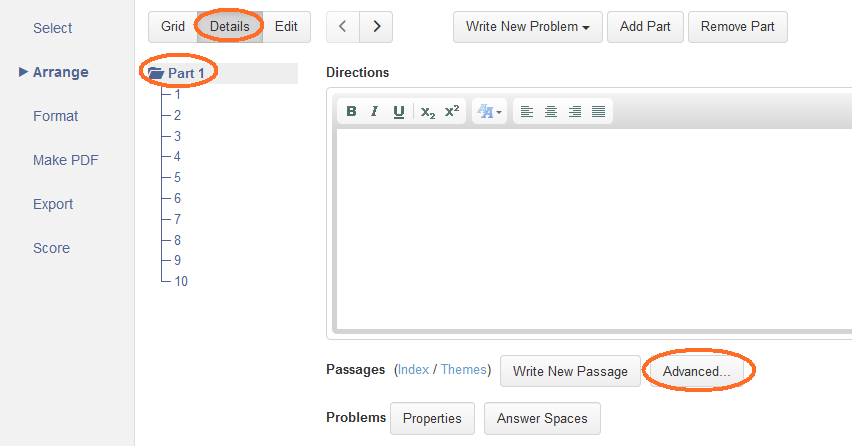Viewport: 852px width, 446px height.
Task: Click inside the Directions text area
Action: [x=593, y=229]
